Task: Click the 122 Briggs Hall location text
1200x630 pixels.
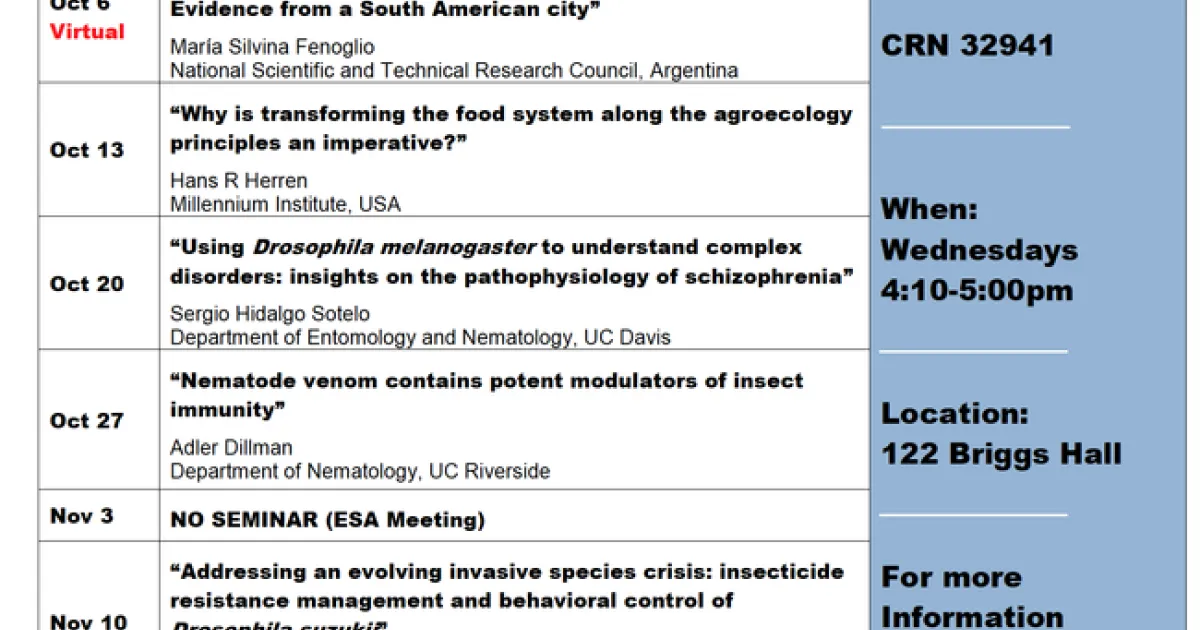Action: pyautogui.click(x=1001, y=455)
